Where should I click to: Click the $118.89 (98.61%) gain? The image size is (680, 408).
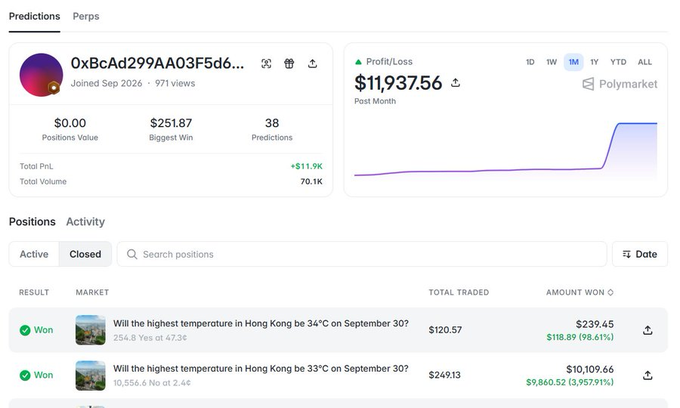(580, 337)
